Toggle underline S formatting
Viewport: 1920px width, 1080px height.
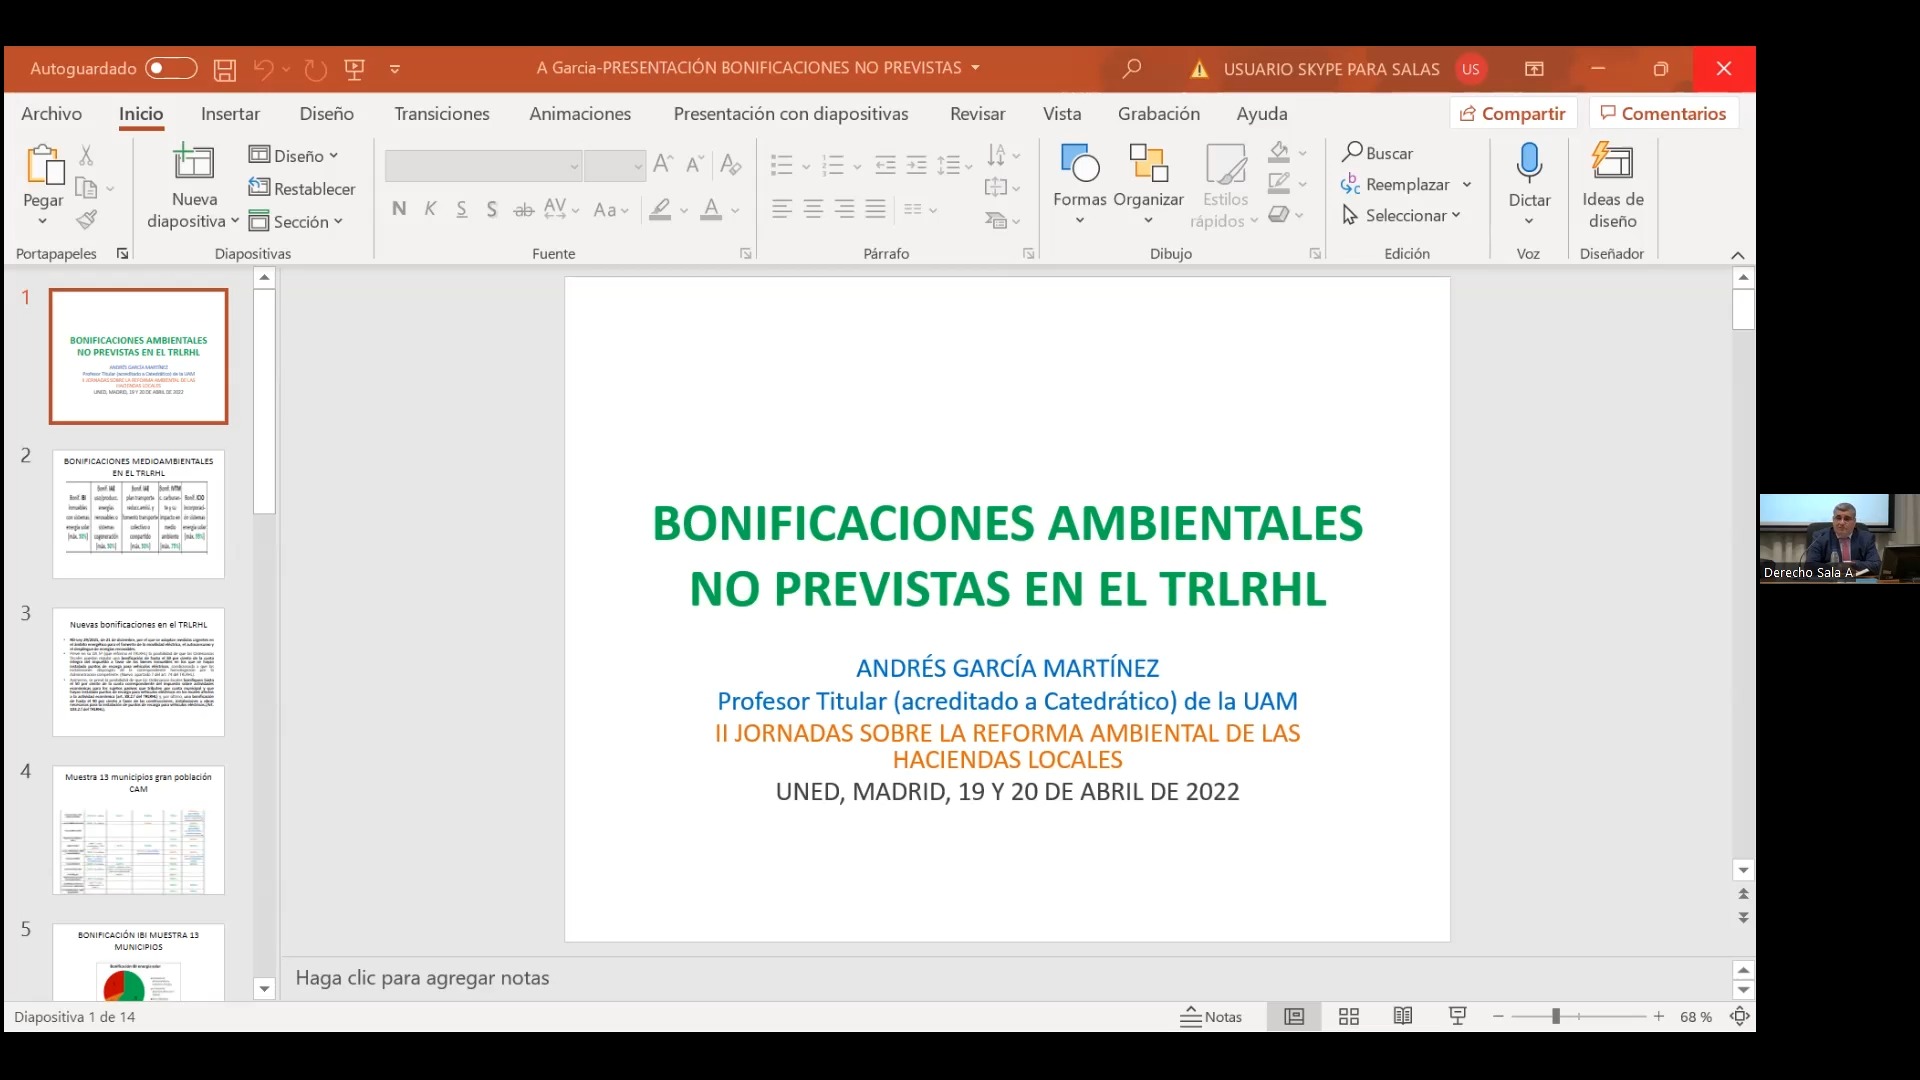coord(461,209)
